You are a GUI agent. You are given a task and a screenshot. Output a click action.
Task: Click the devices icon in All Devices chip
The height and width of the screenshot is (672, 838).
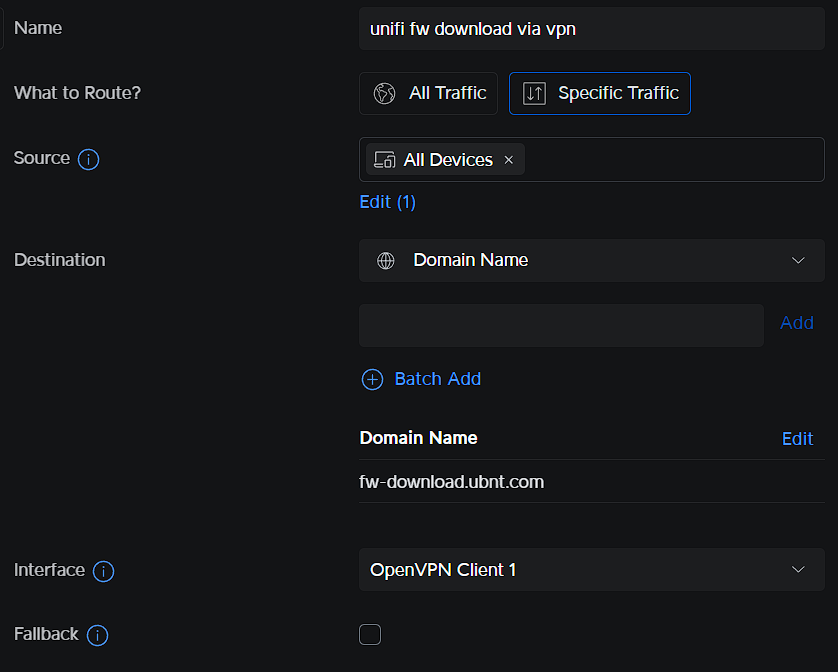(x=385, y=160)
